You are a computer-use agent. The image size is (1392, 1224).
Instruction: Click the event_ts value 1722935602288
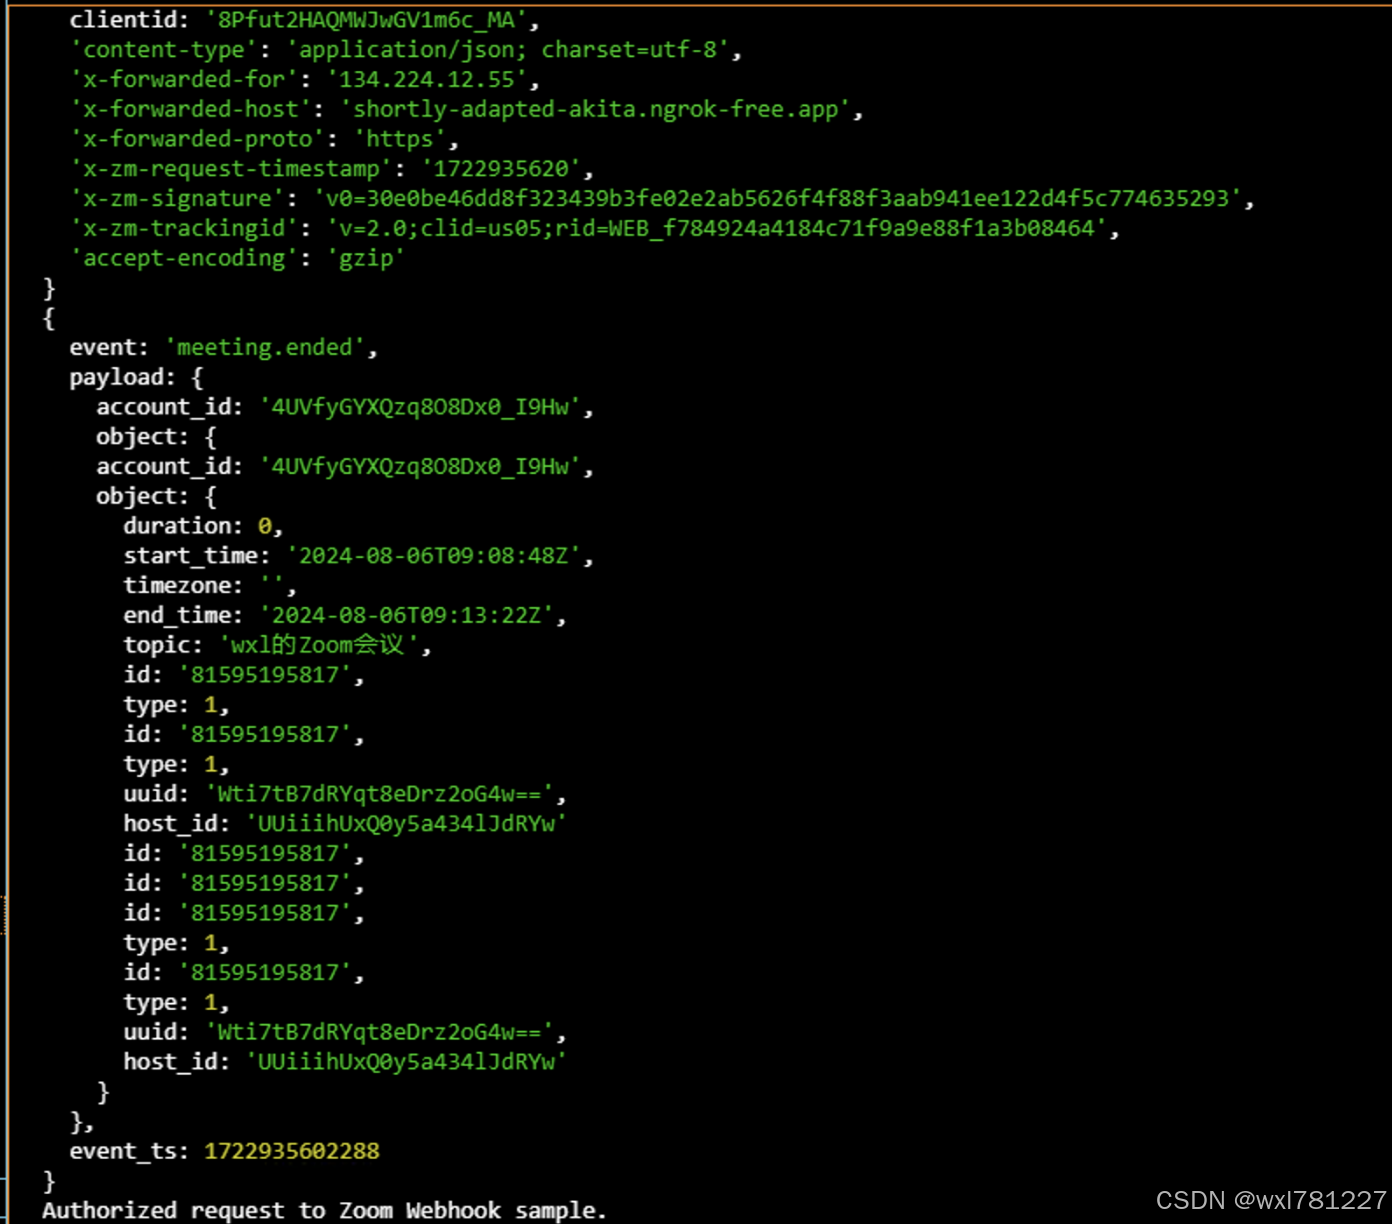[x=292, y=1151]
